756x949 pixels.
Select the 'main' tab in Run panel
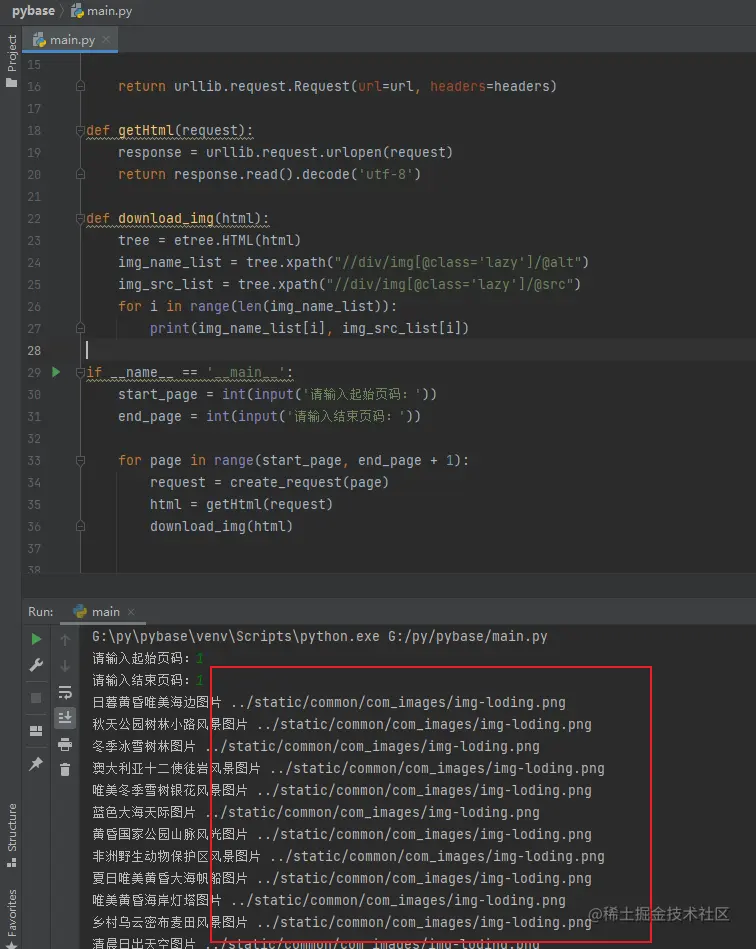(104, 611)
